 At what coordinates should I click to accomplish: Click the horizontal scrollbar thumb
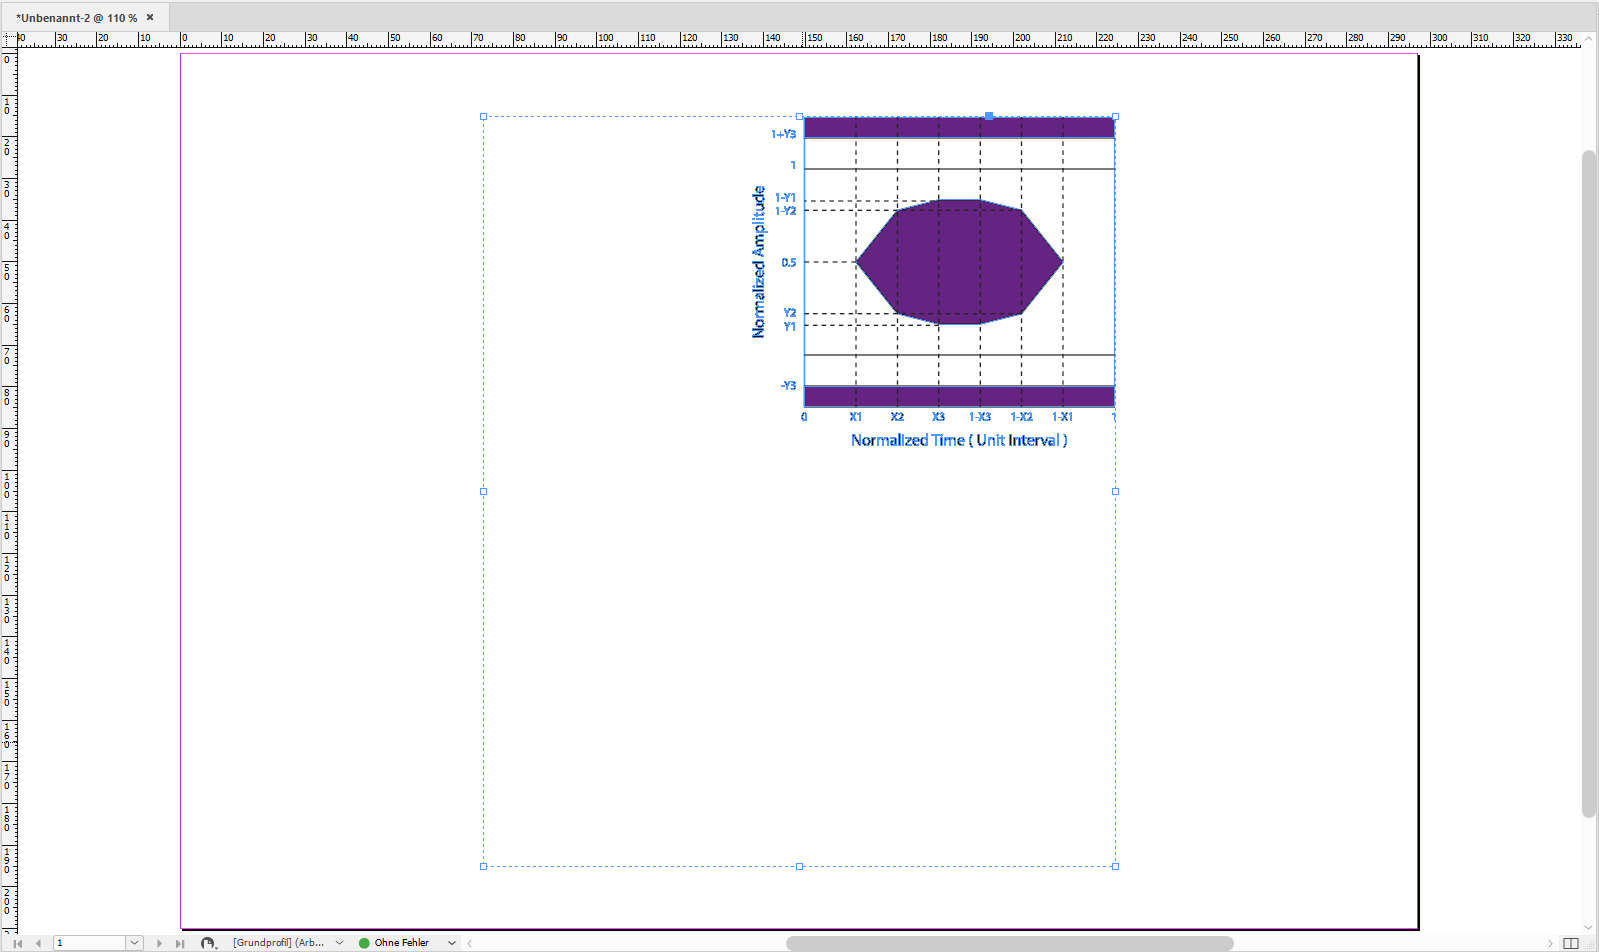pos(1010,943)
